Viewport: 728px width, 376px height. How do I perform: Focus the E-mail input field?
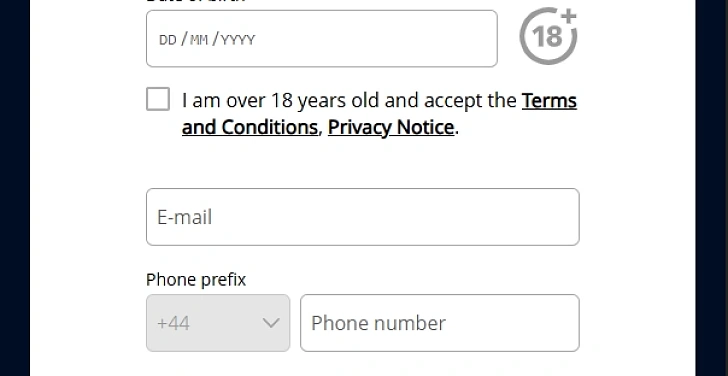point(363,217)
